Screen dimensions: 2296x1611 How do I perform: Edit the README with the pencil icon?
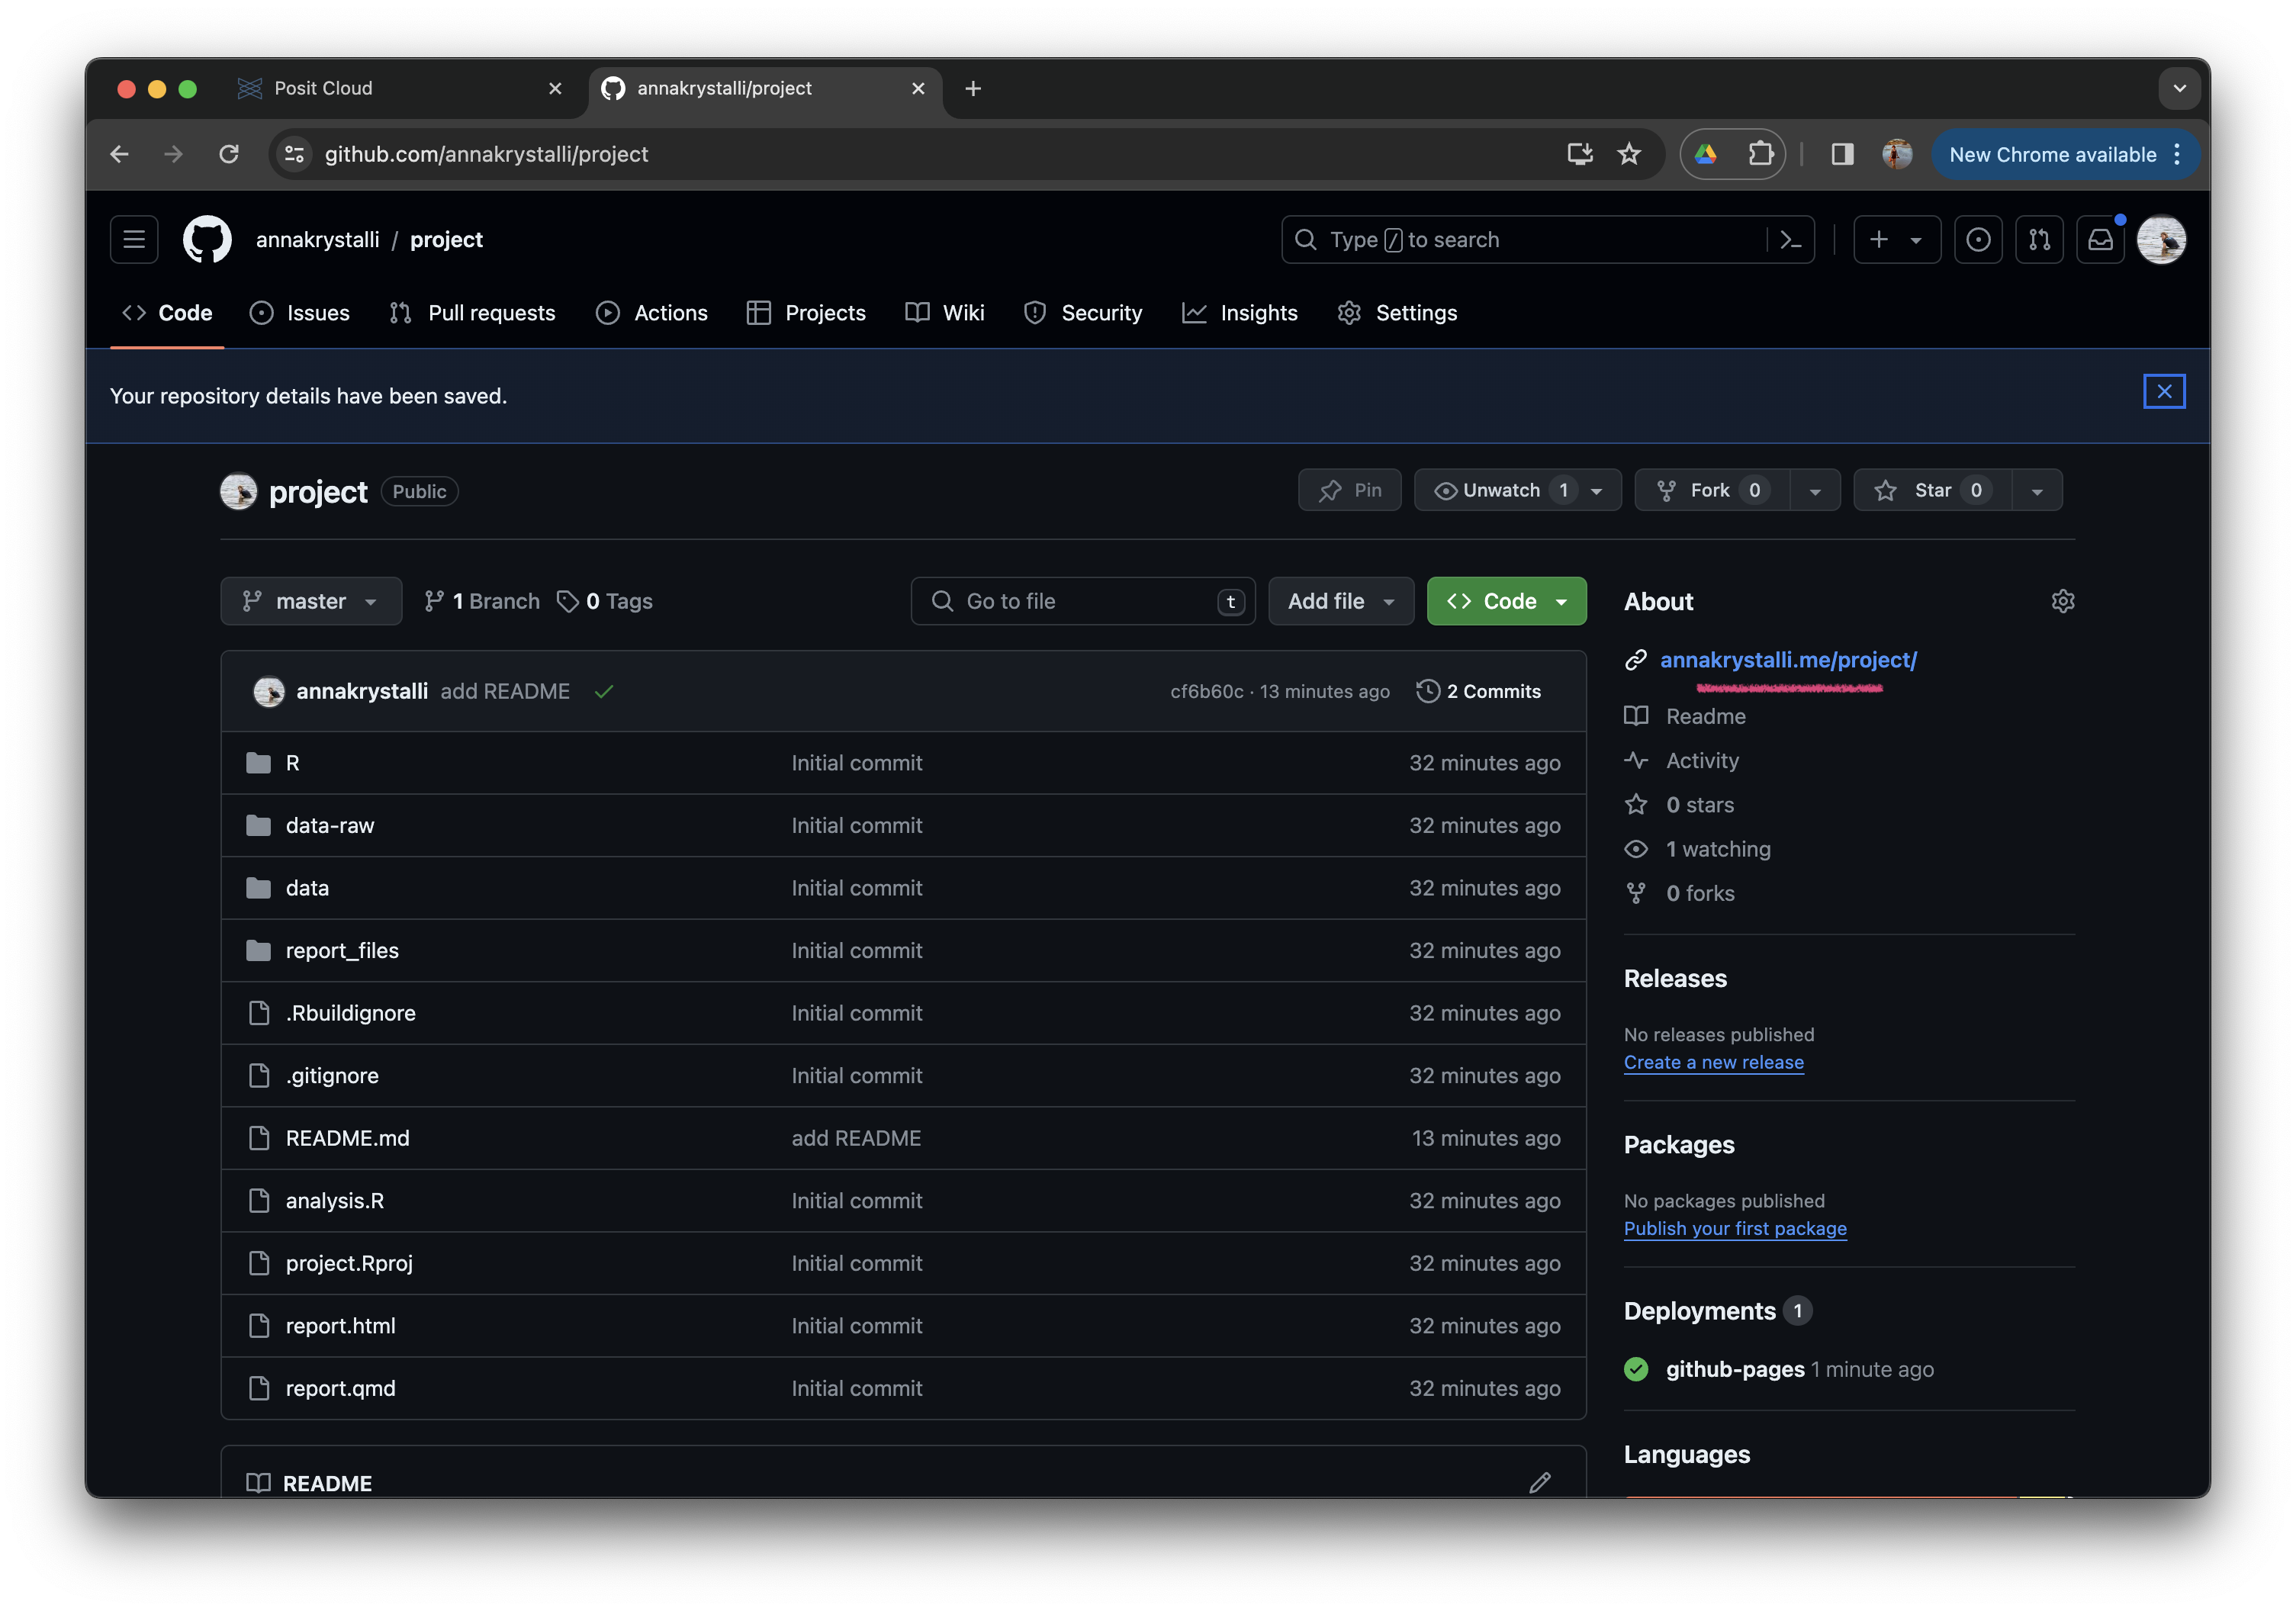pyautogui.click(x=1540, y=1482)
